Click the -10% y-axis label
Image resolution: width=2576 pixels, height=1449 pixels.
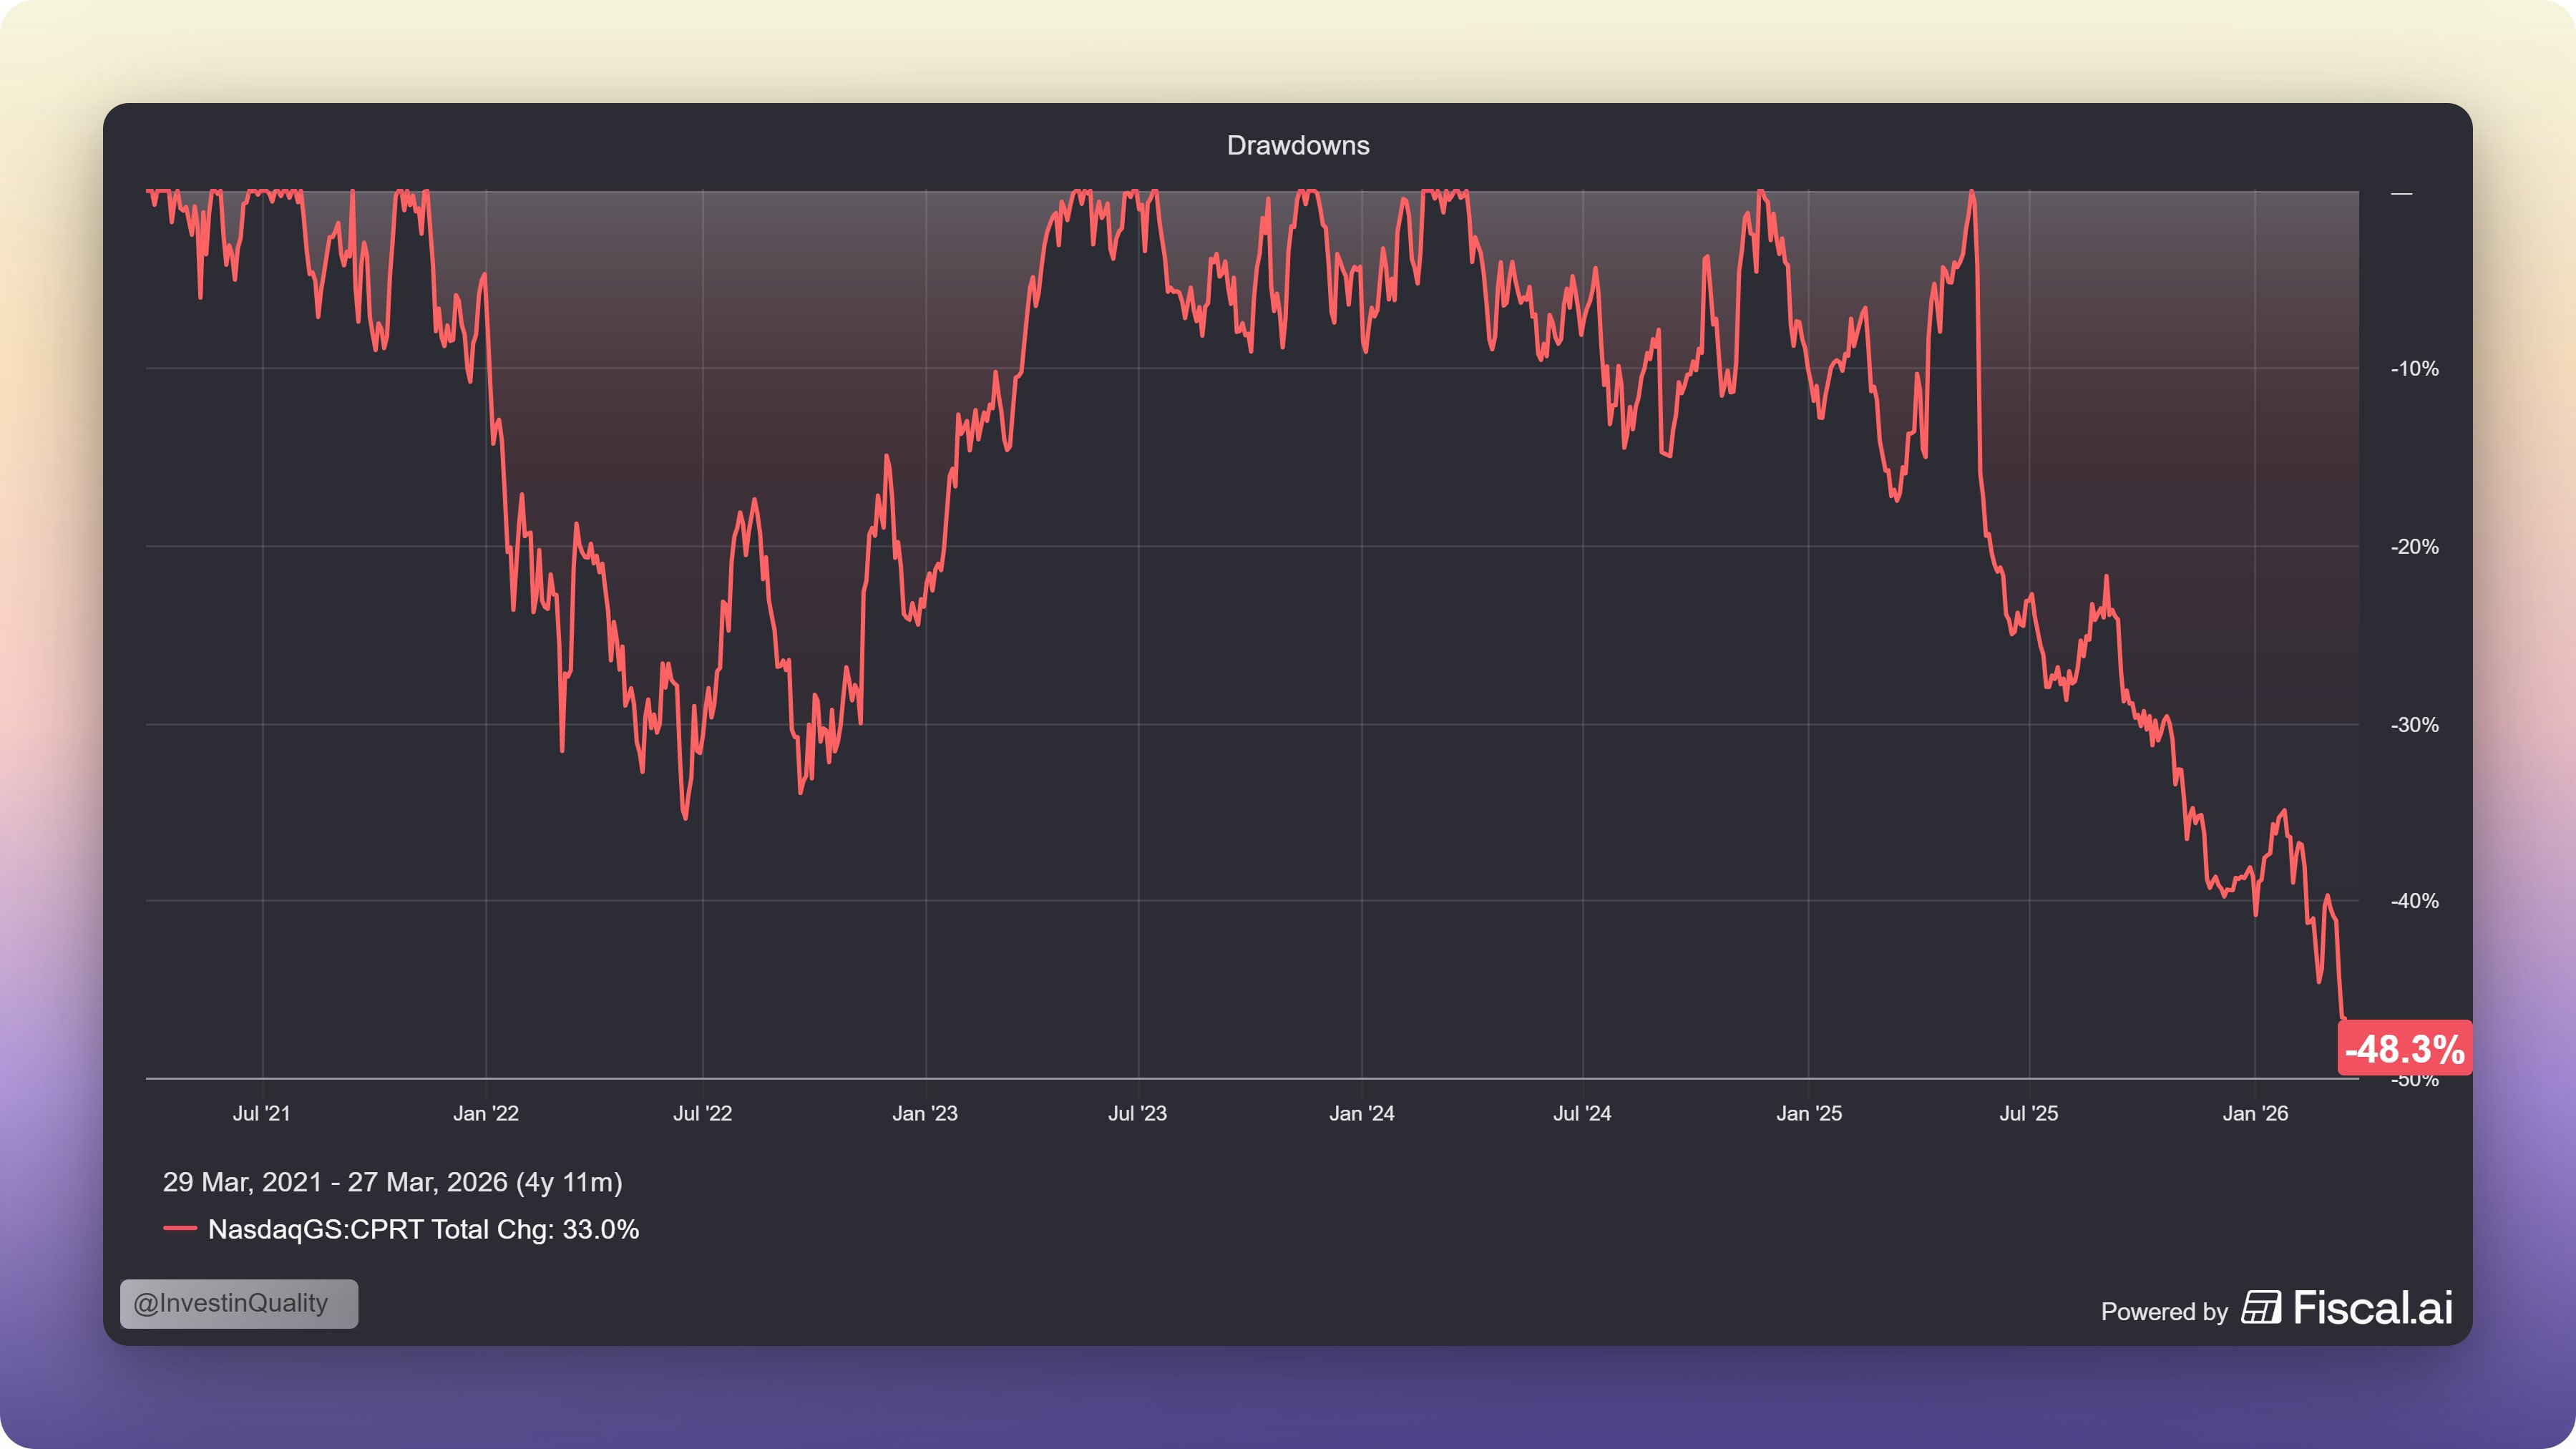(x=2414, y=369)
